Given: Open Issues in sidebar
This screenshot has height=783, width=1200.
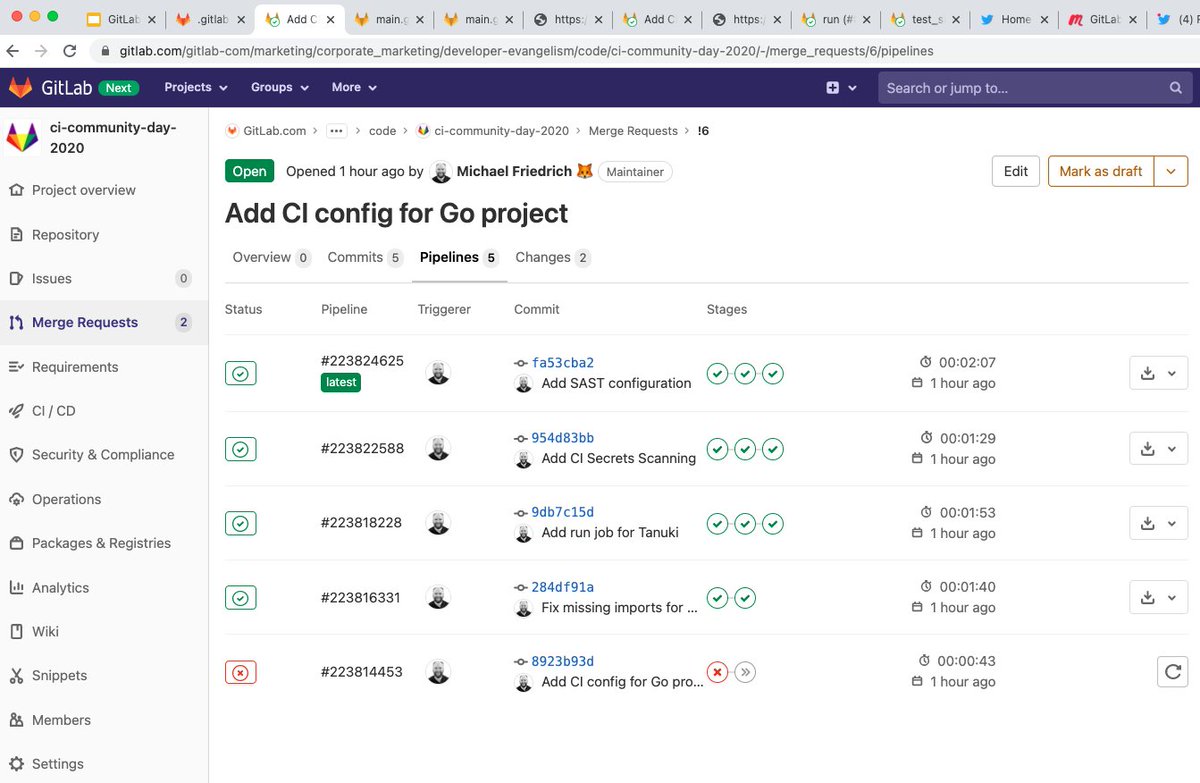Looking at the screenshot, I should 52,278.
